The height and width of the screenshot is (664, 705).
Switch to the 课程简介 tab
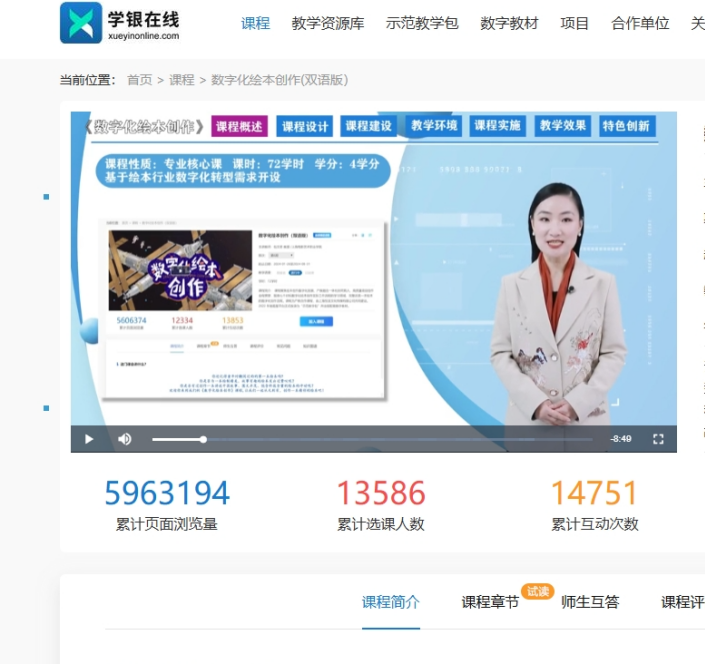pos(391,602)
